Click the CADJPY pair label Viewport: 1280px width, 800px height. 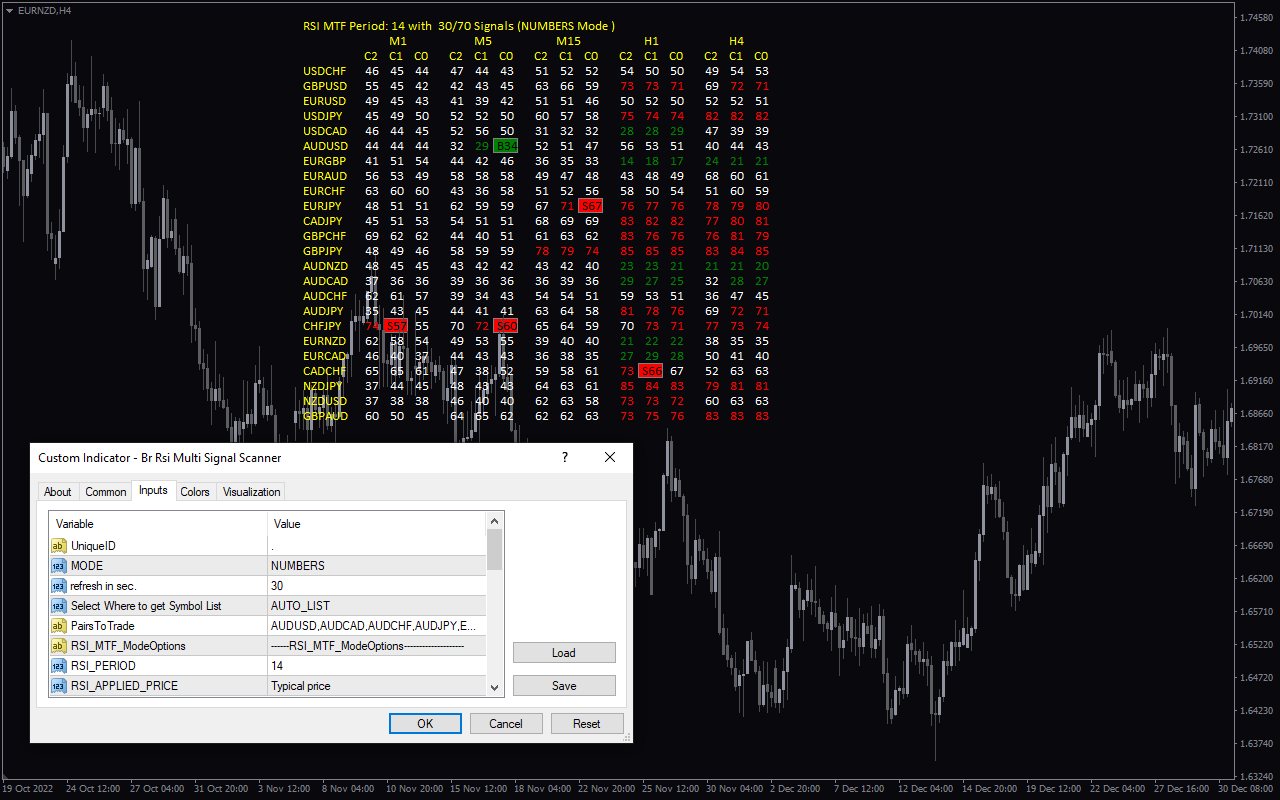click(324, 221)
